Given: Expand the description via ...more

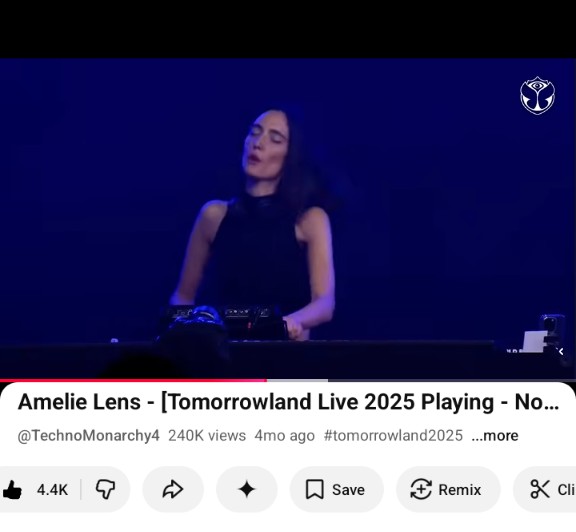Looking at the screenshot, I should pos(495,436).
